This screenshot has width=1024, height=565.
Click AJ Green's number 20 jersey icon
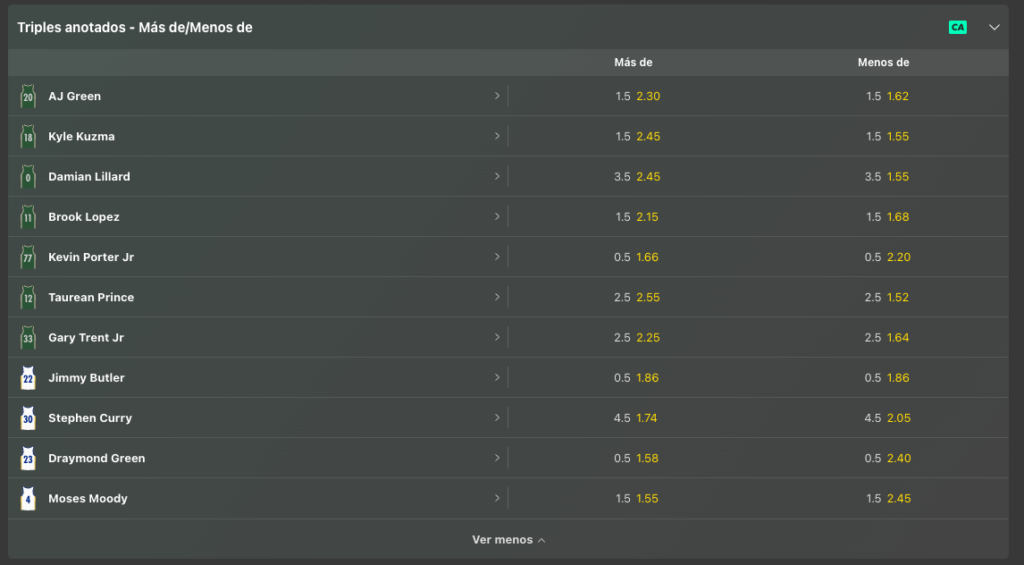pyautogui.click(x=27, y=96)
